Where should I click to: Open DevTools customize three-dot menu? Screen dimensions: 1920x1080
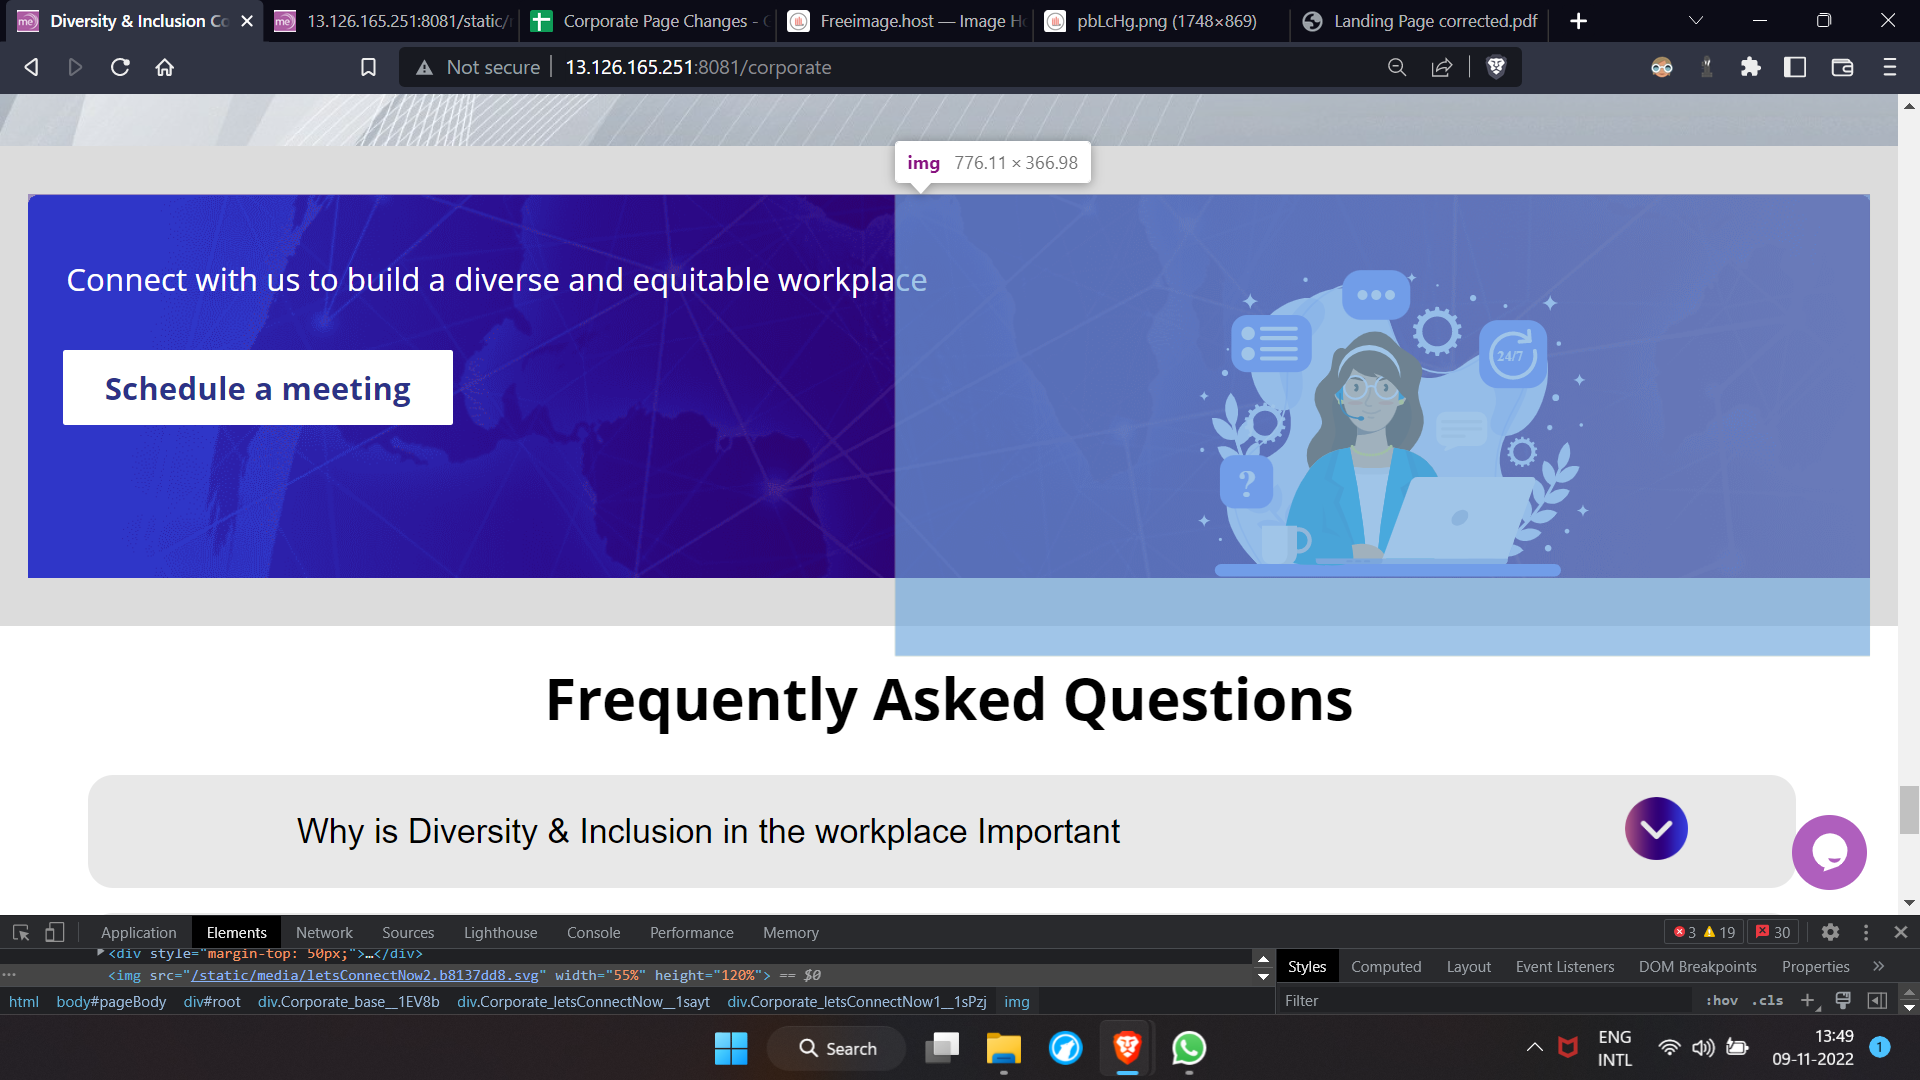coord(1866,932)
